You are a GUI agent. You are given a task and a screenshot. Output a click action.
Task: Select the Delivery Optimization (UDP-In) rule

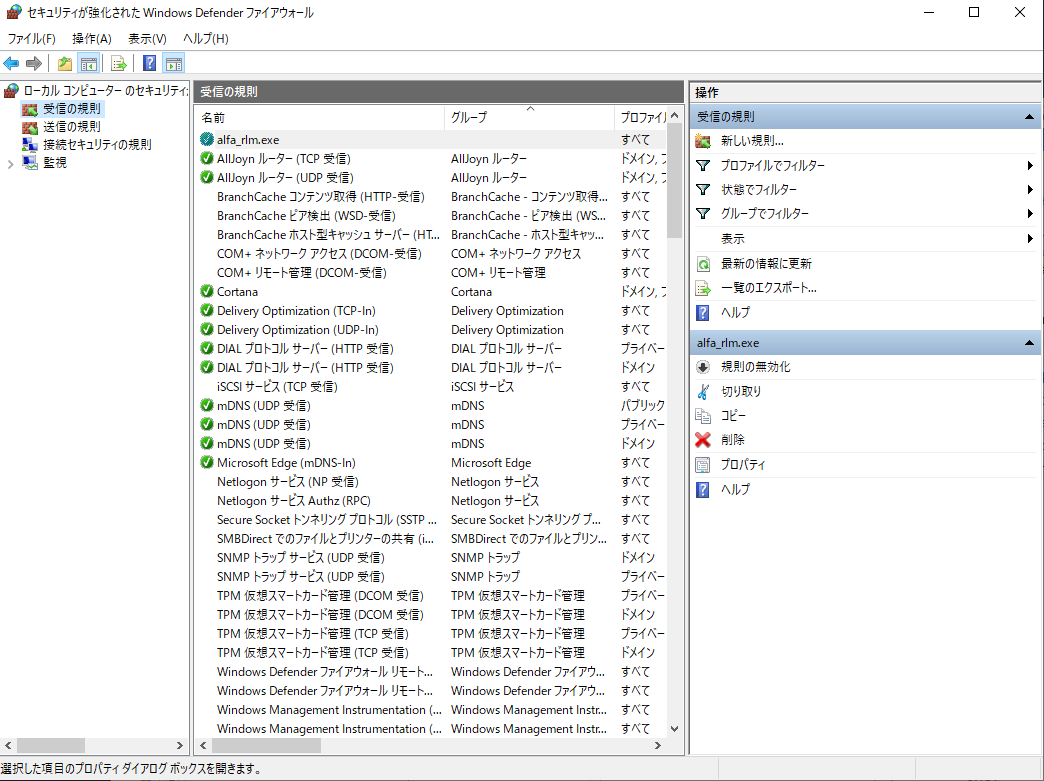click(432, 330)
